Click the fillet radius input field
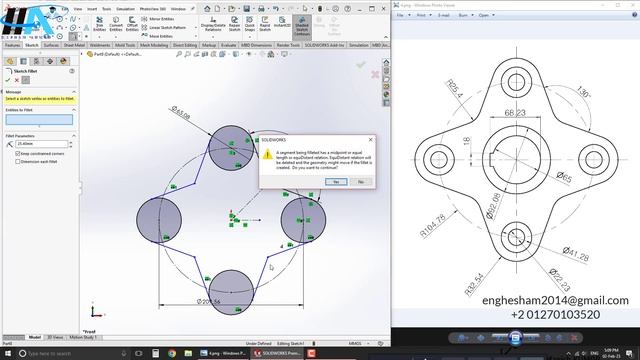The height and width of the screenshot is (360, 640). (x=42, y=144)
